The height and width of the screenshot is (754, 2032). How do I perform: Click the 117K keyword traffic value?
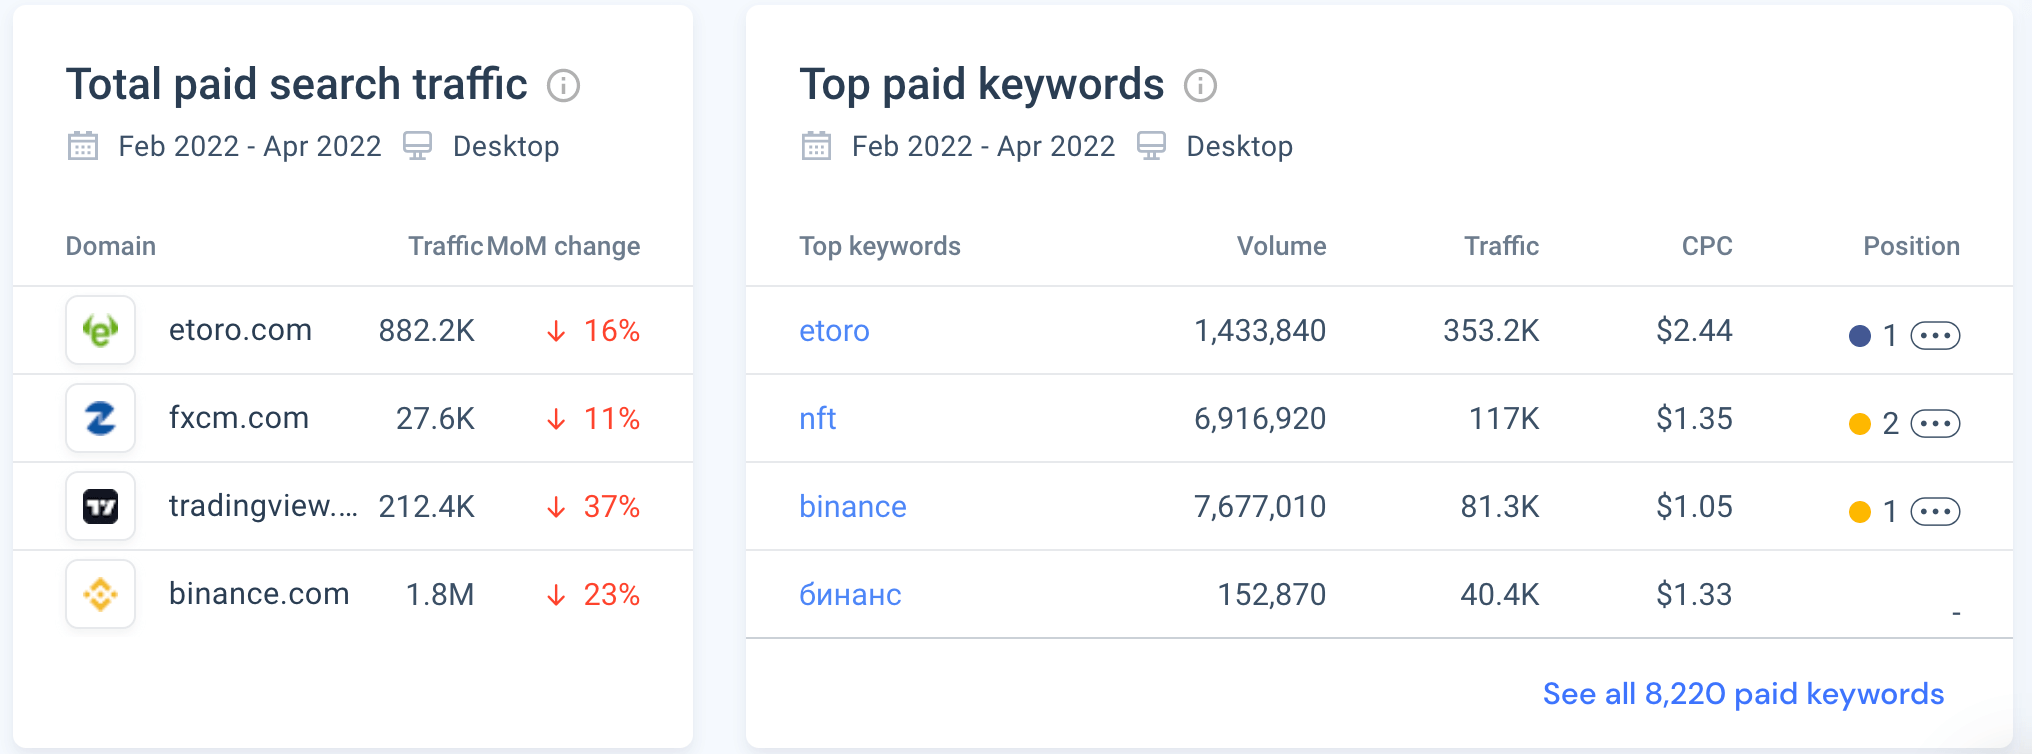coord(1504,419)
